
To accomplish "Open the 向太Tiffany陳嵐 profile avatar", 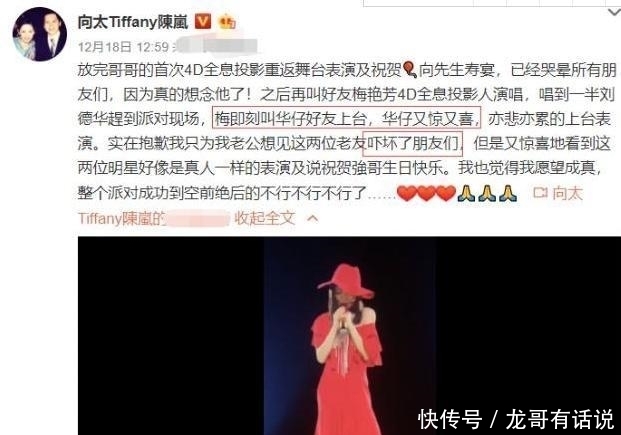I will [40, 34].
